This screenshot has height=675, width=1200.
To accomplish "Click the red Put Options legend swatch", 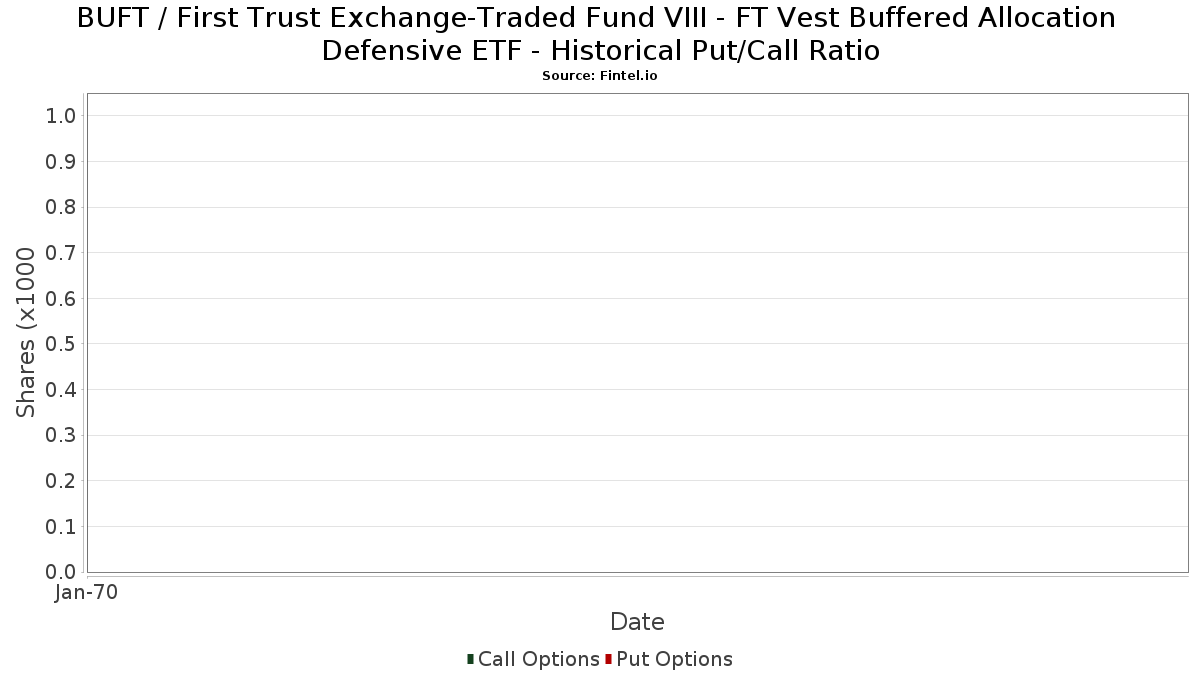I will point(608,659).
